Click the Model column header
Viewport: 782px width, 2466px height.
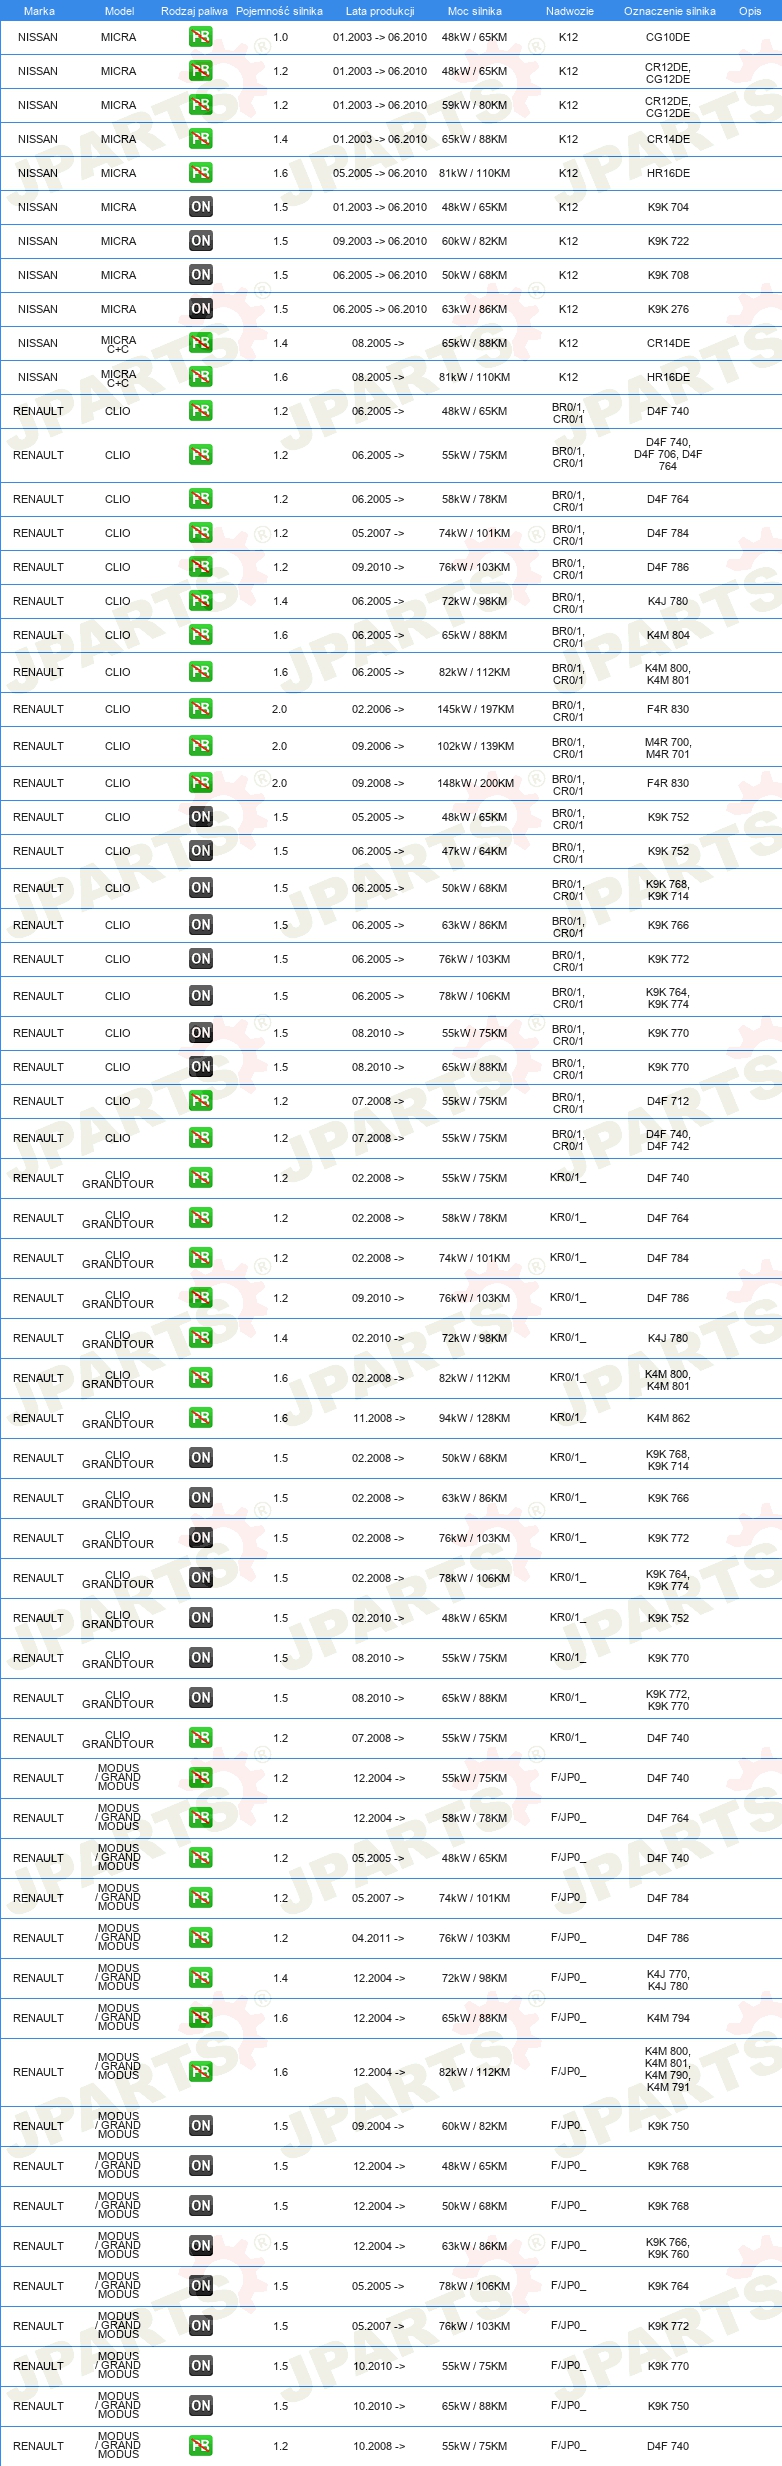pyautogui.click(x=119, y=11)
